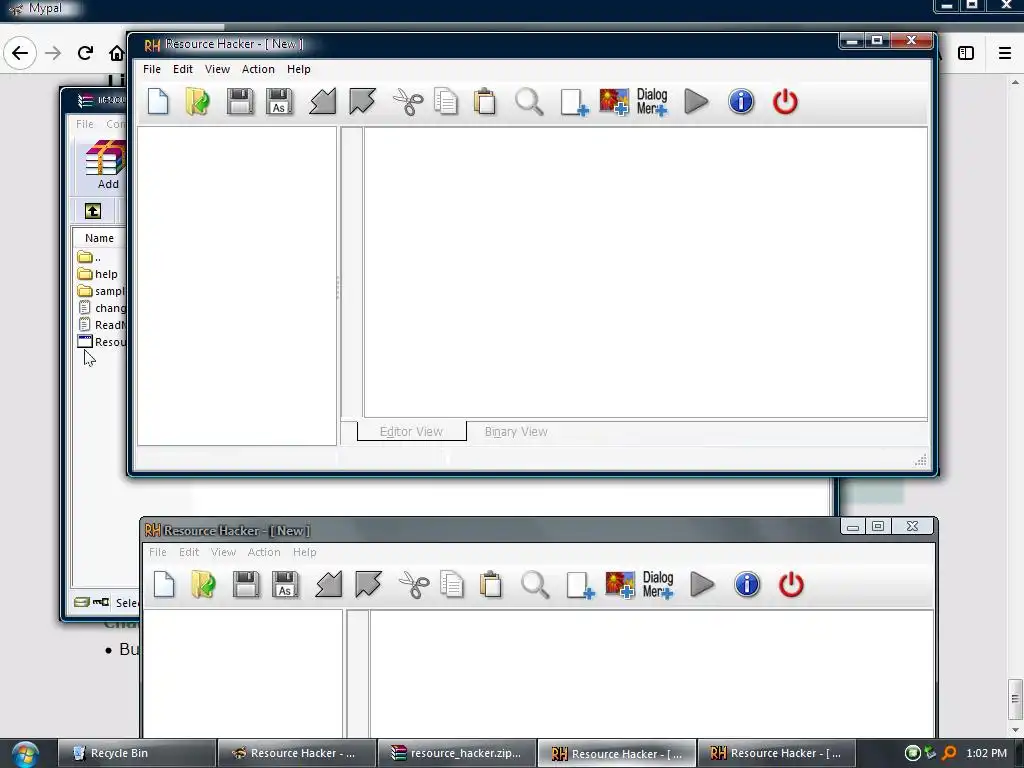1024x768 pixels.
Task: Click left-pointing arrow tool in front Resource Hacker
Action: coord(323,102)
